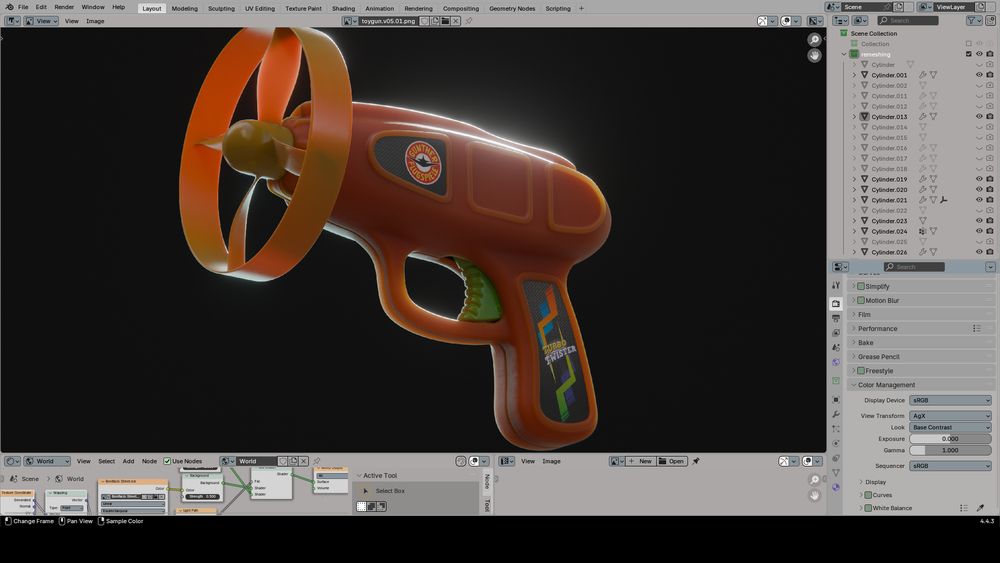This screenshot has height=563, width=1000.
Task: Open the Output properties printer icon
Action: pos(836,318)
